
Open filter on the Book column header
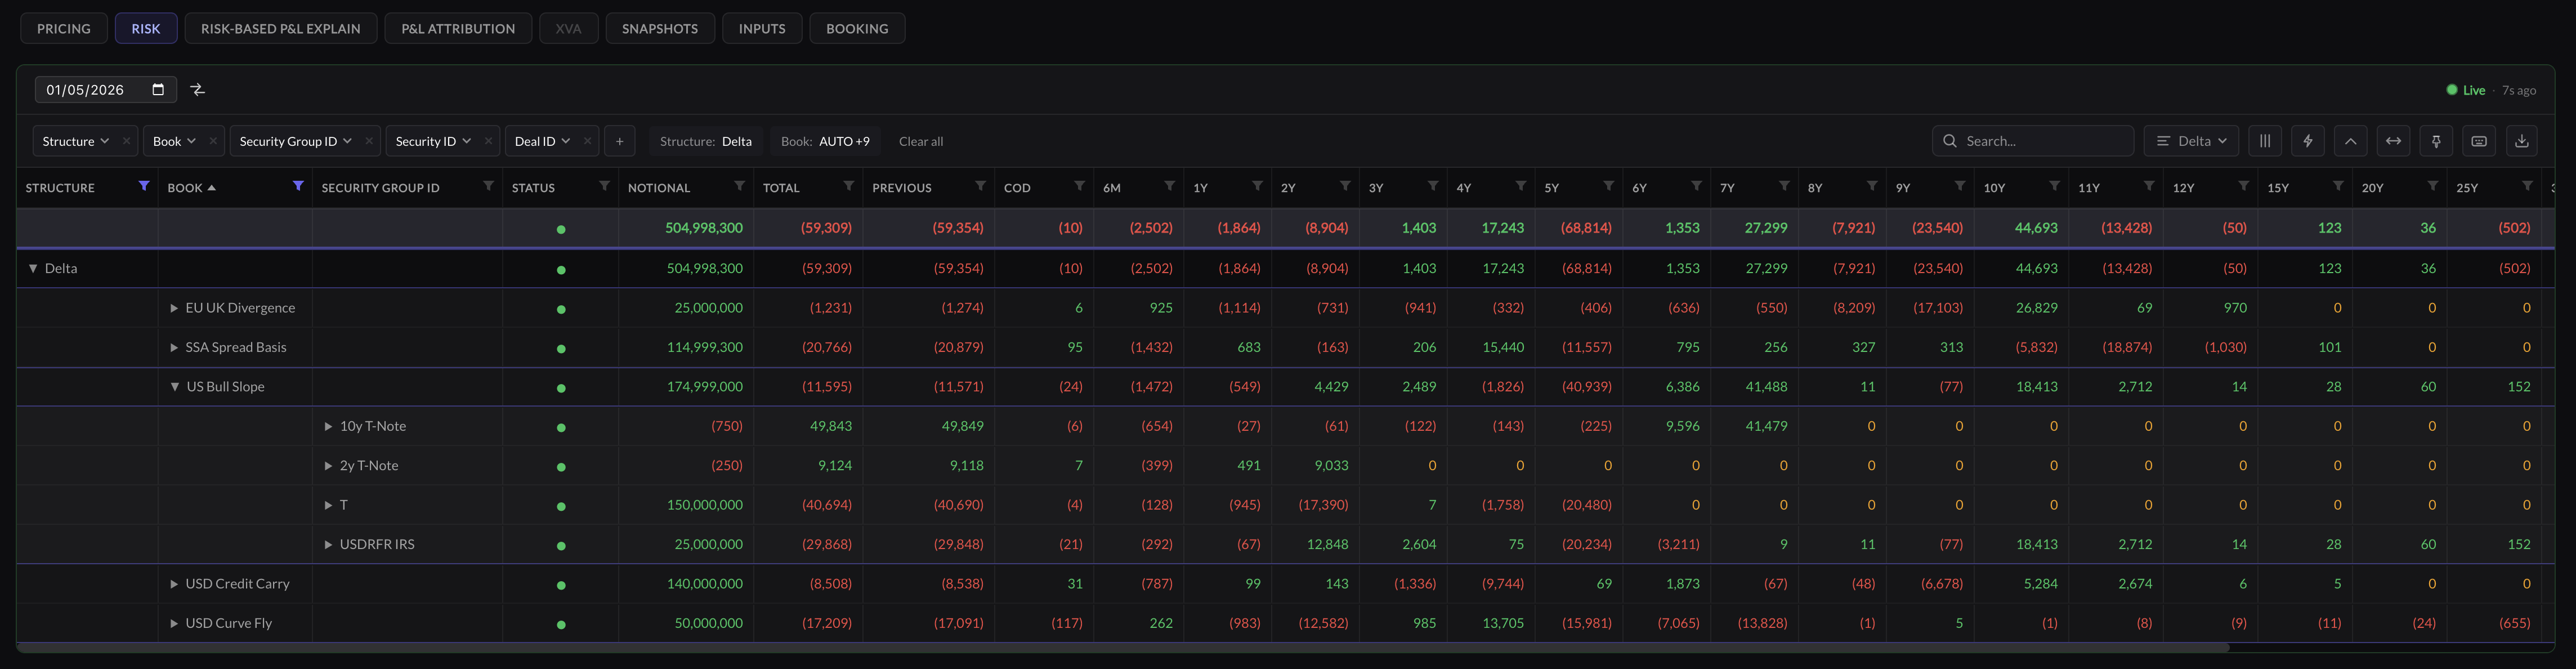tap(298, 186)
